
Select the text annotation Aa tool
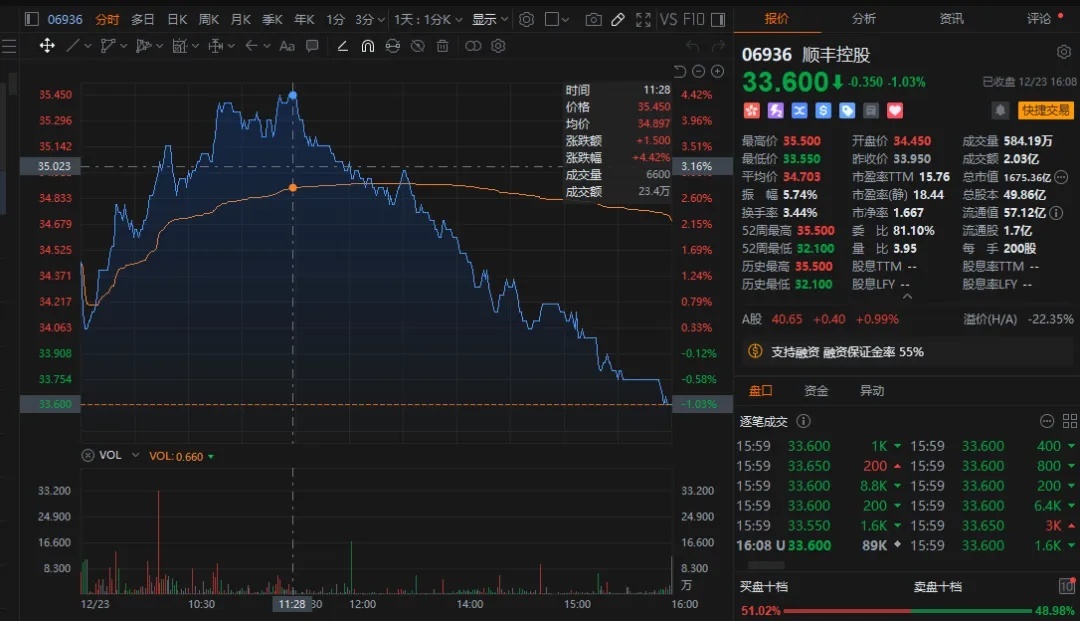287,46
